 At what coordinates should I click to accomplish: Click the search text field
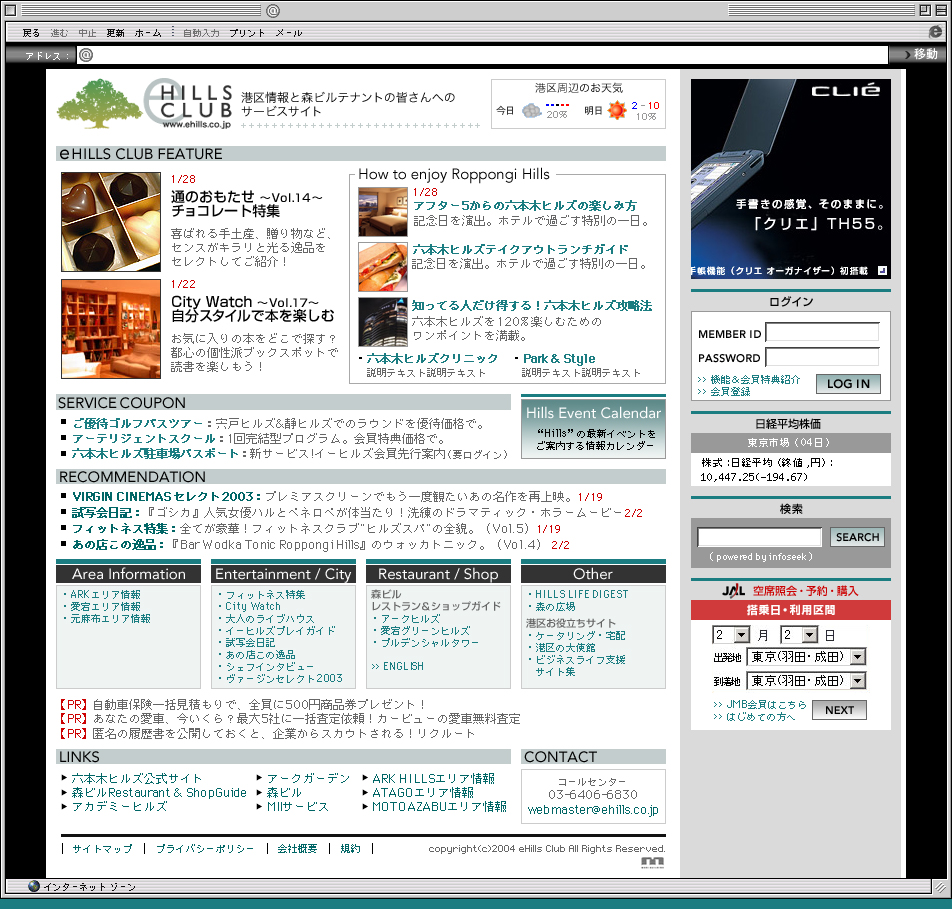(759, 537)
